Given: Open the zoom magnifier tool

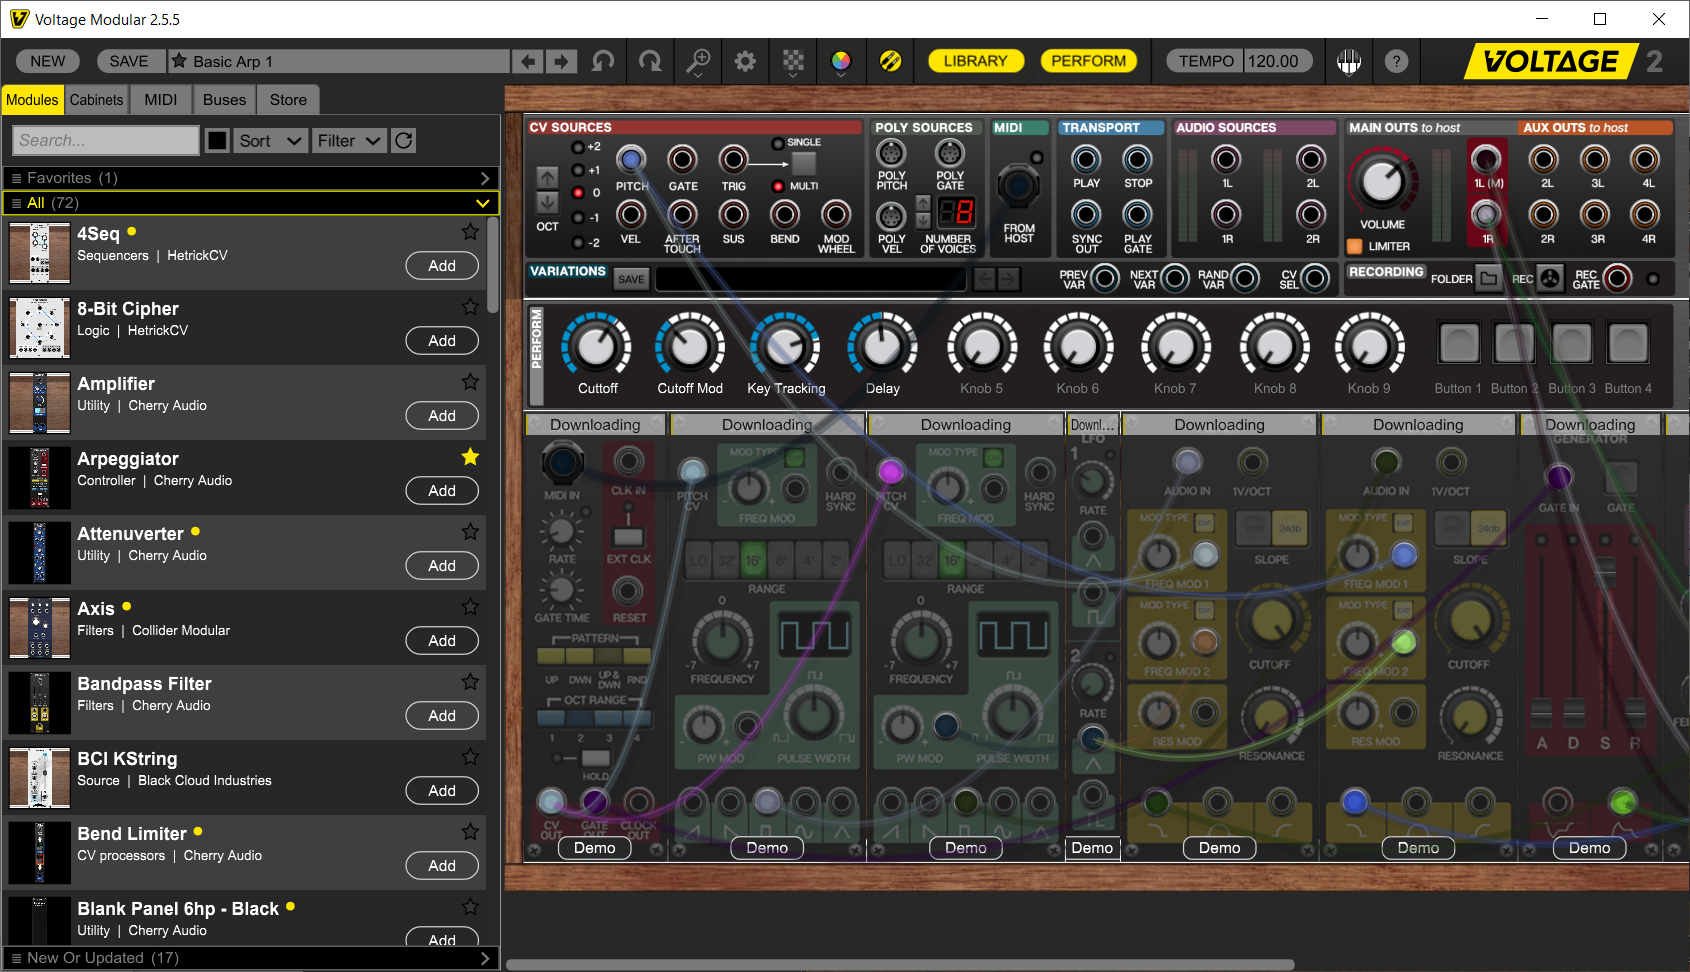Looking at the screenshot, I should 698,62.
